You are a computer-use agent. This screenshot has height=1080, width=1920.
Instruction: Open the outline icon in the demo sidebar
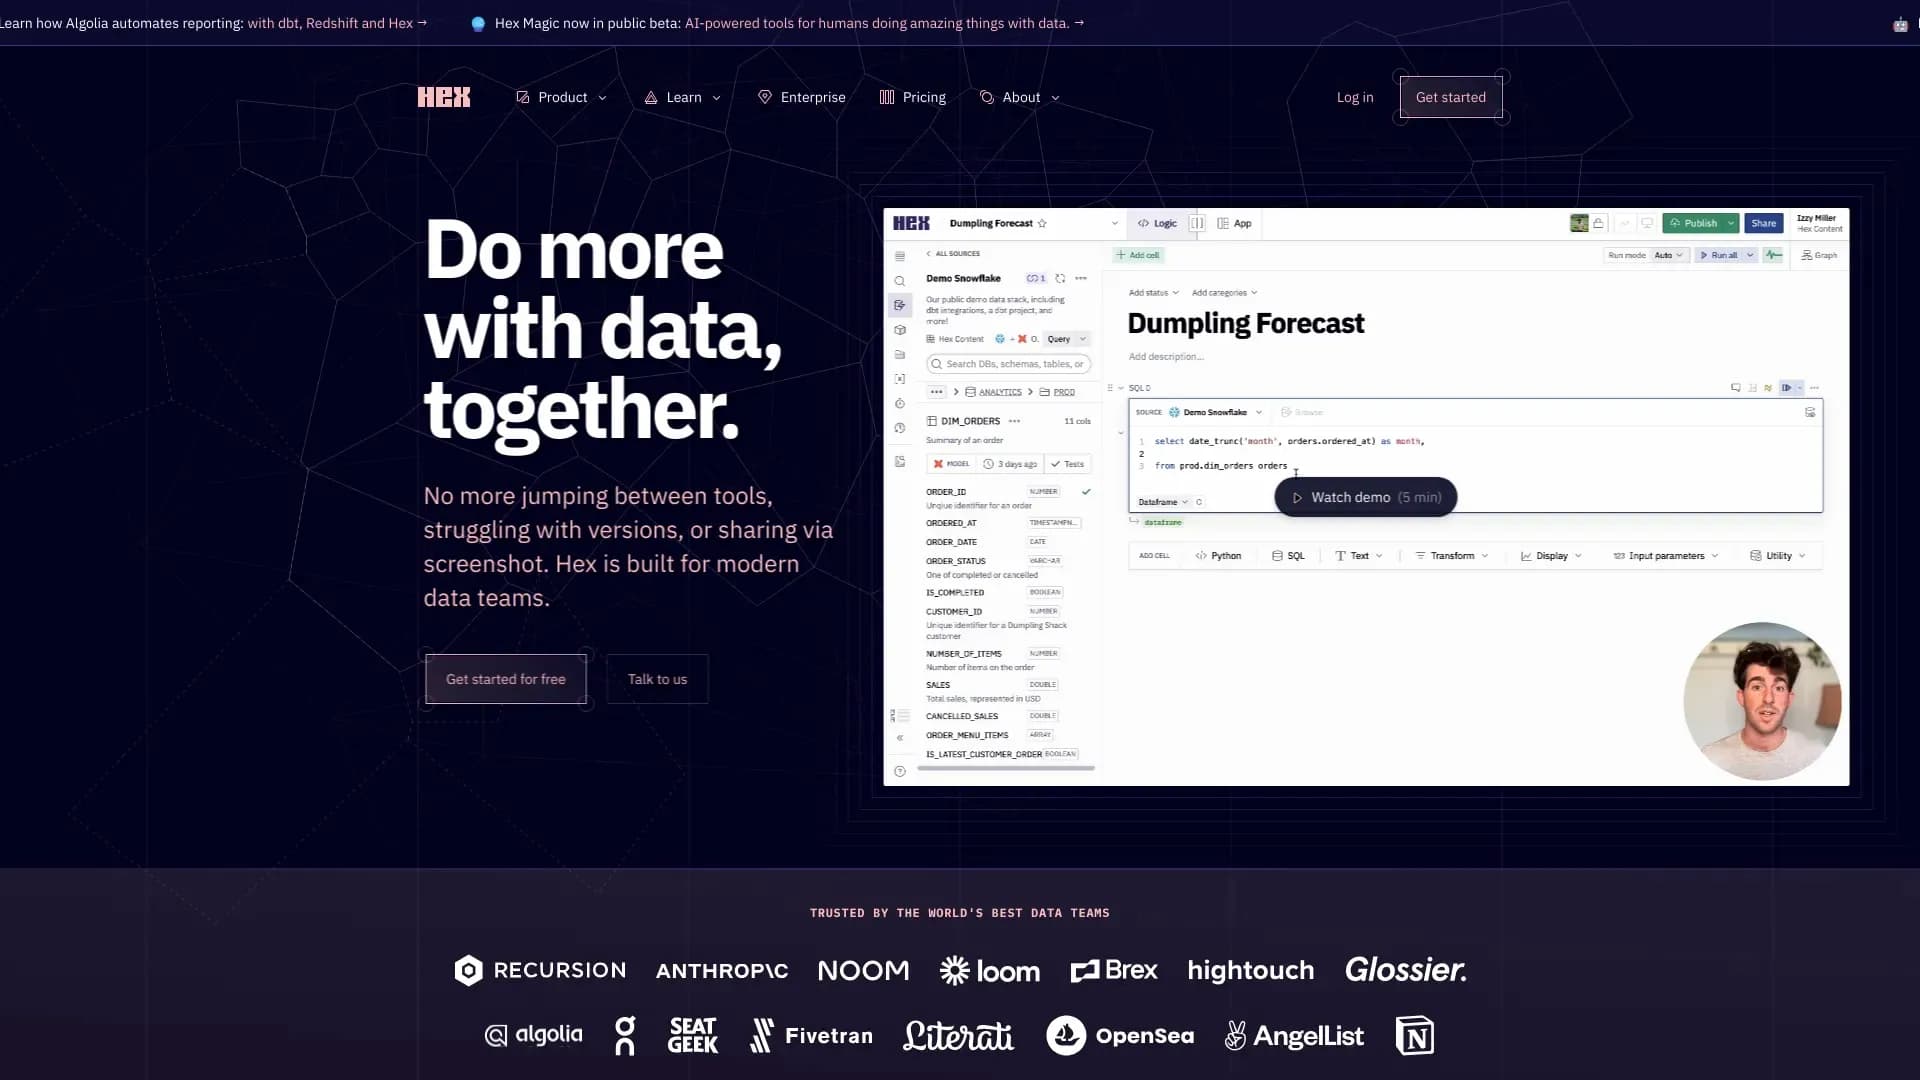click(900, 256)
